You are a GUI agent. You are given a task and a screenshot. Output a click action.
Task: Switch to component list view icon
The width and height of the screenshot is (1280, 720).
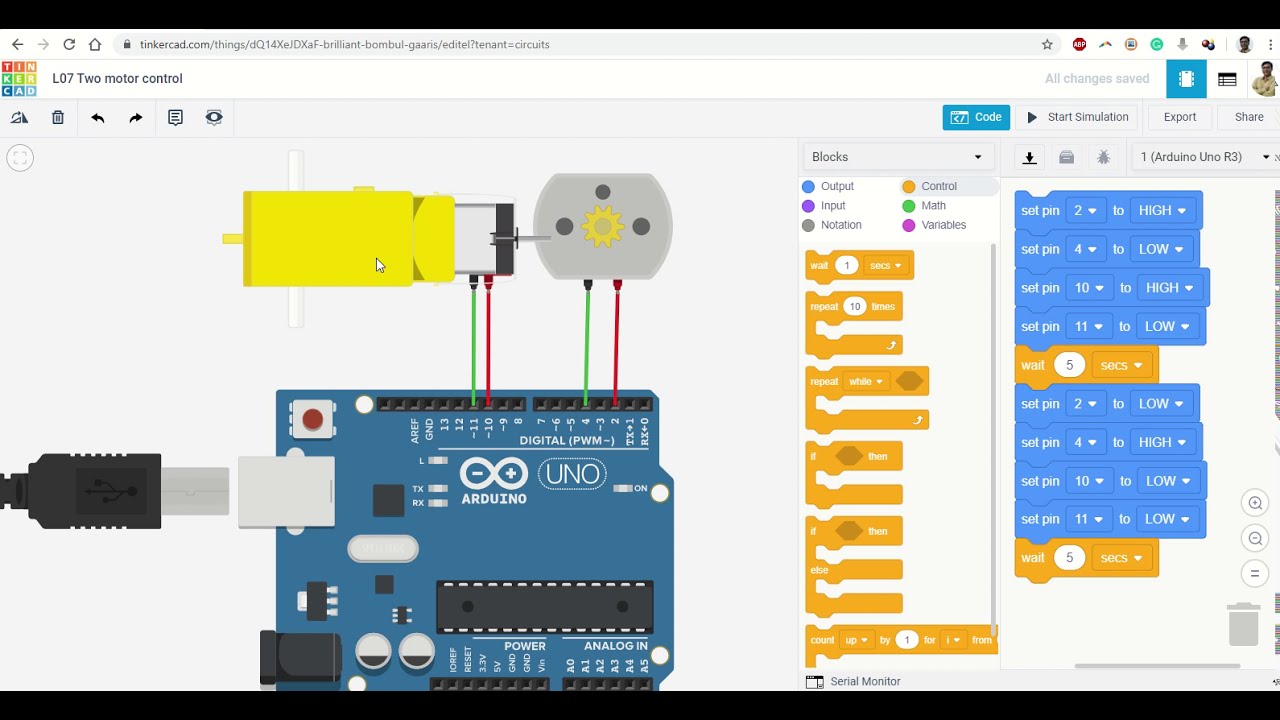1227,79
